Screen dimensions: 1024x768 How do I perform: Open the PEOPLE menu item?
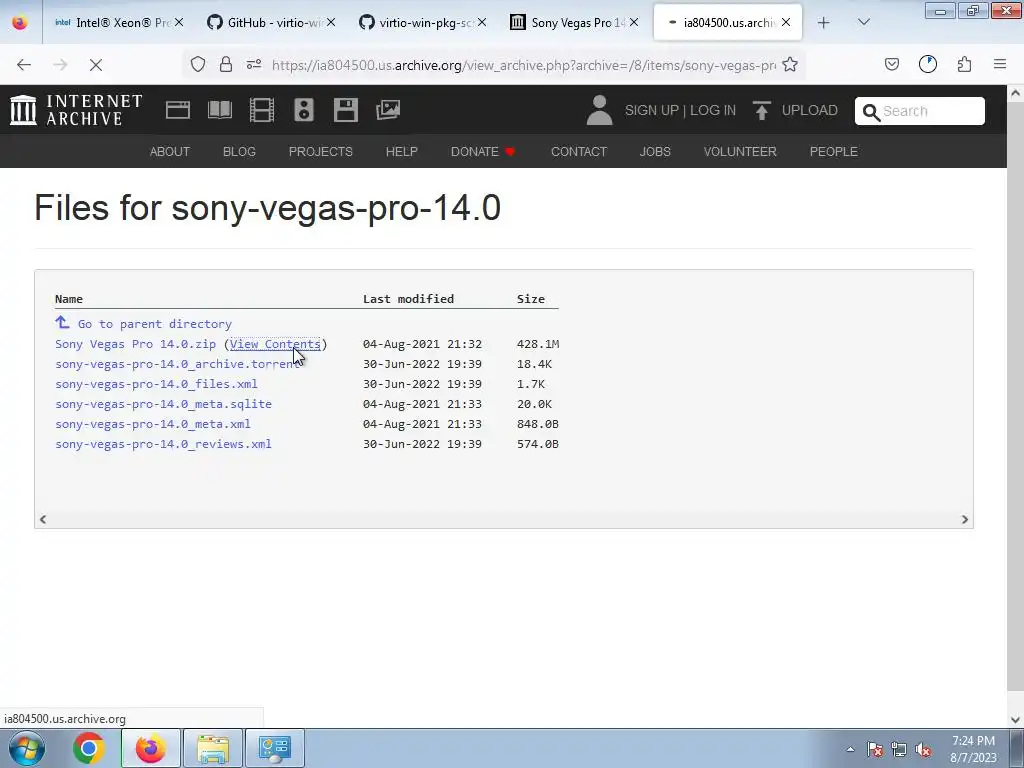pyautogui.click(x=834, y=152)
